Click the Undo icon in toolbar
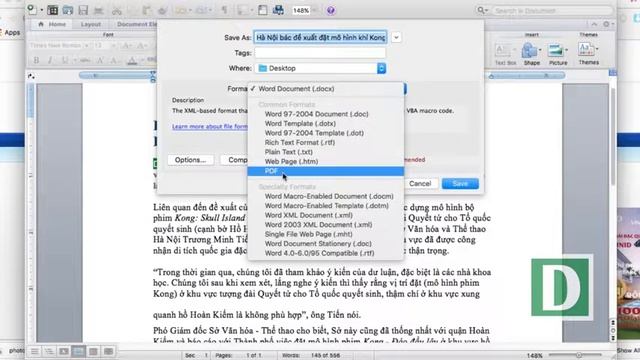 (x=180, y=10)
